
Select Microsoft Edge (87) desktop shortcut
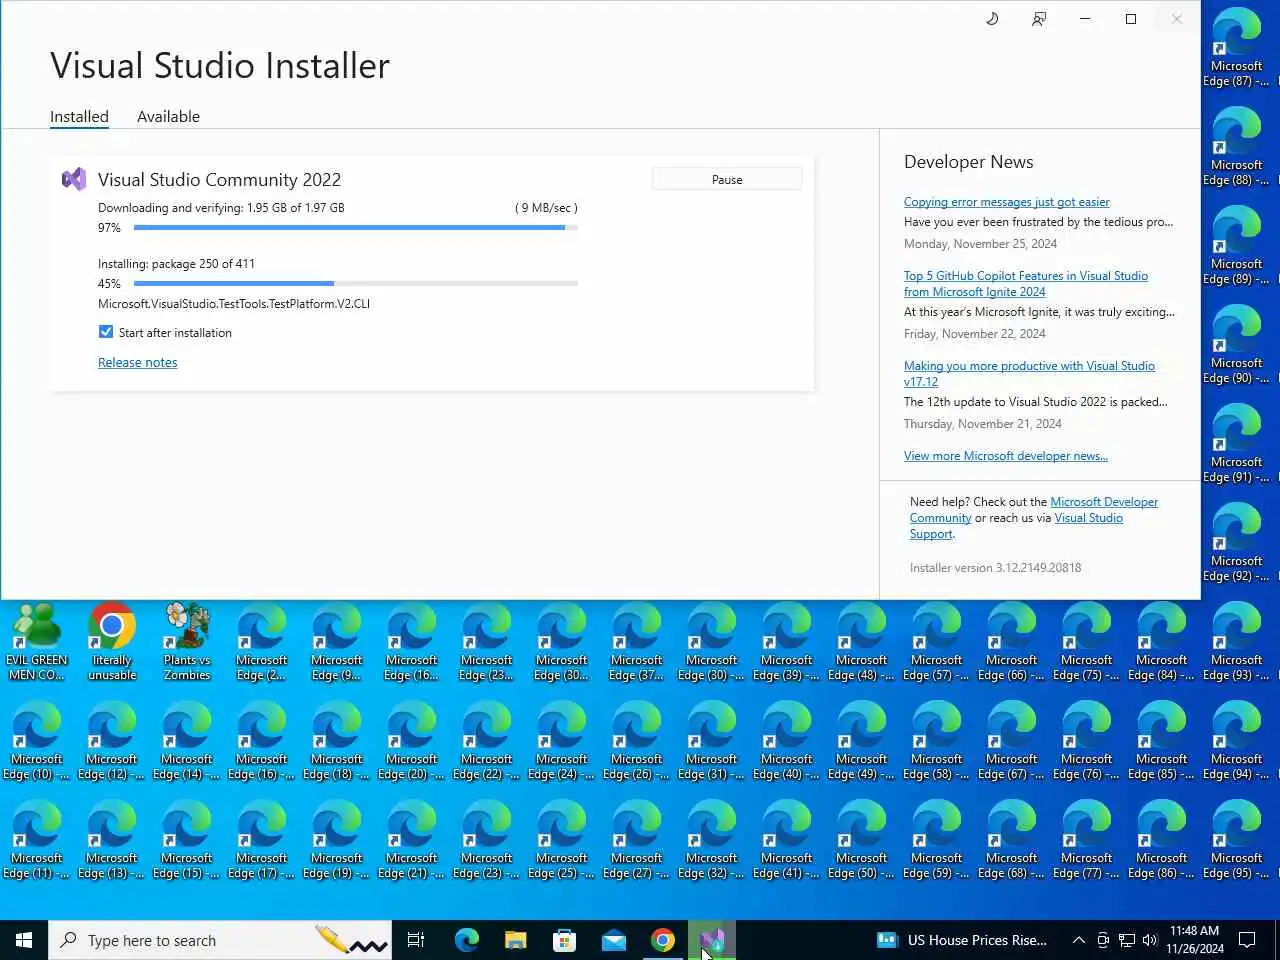click(x=1237, y=49)
